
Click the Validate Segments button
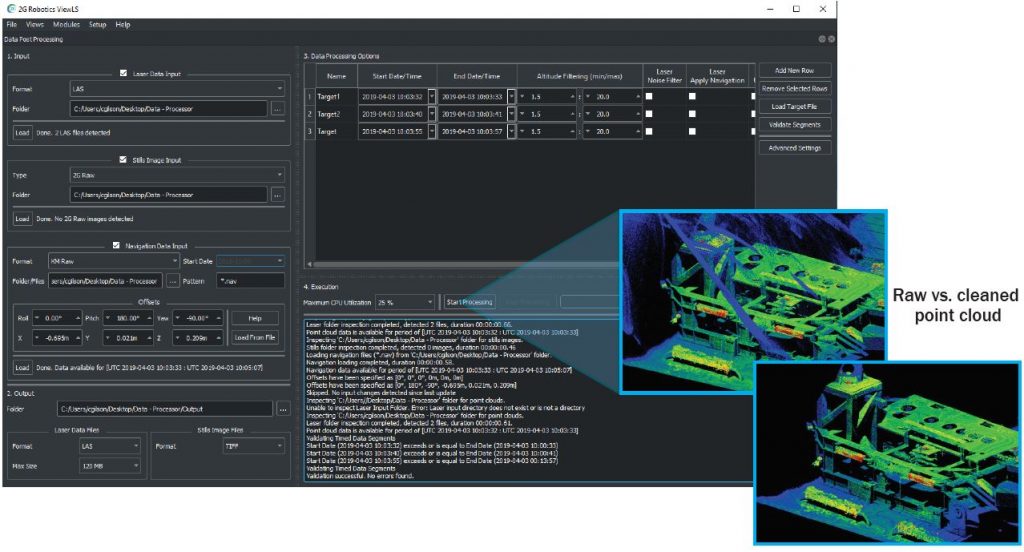point(795,124)
